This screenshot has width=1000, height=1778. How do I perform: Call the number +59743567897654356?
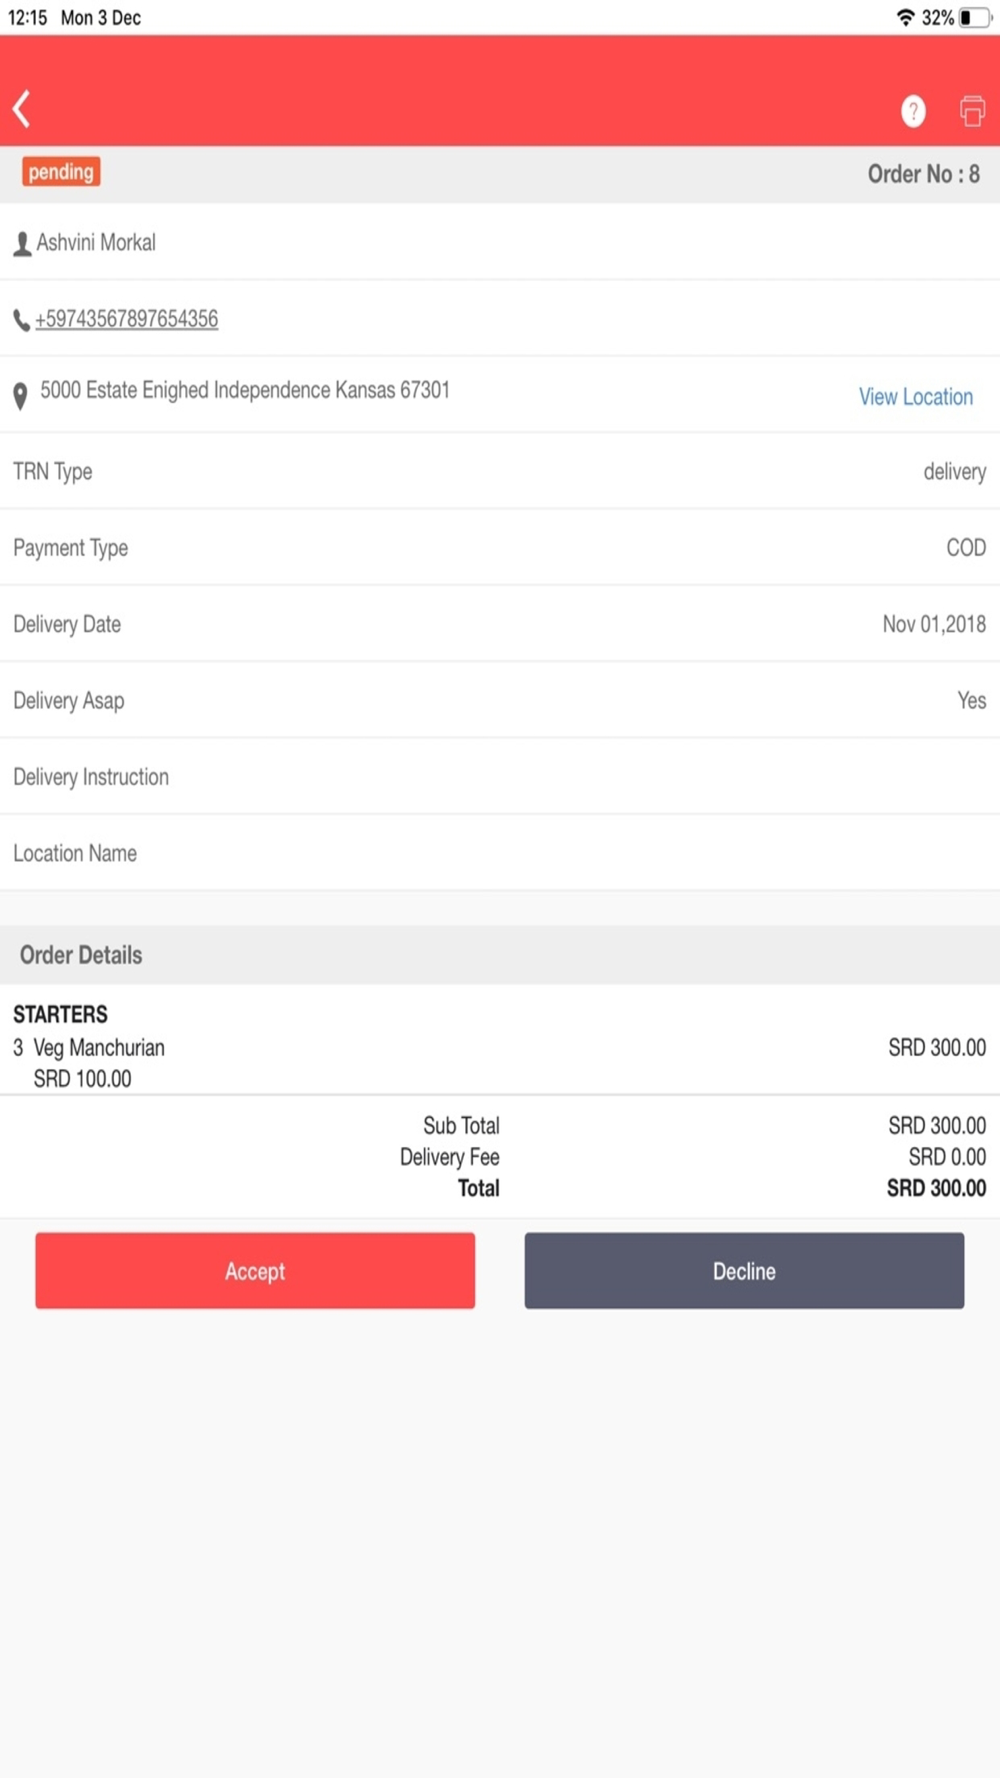point(127,319)
